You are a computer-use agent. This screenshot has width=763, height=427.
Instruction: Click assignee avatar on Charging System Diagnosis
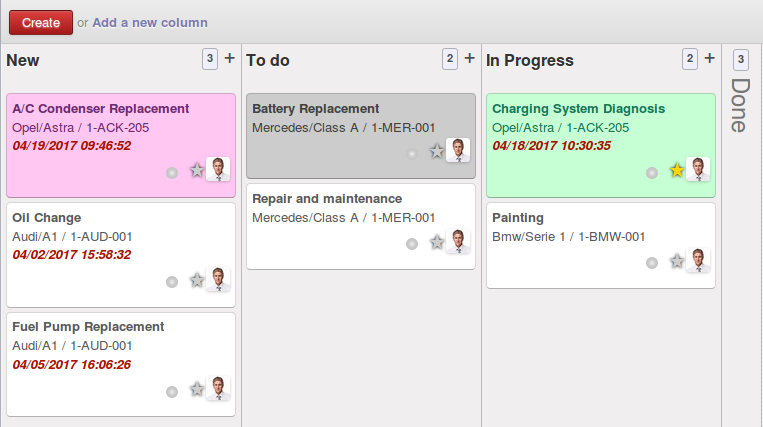[x=698, y=169]
